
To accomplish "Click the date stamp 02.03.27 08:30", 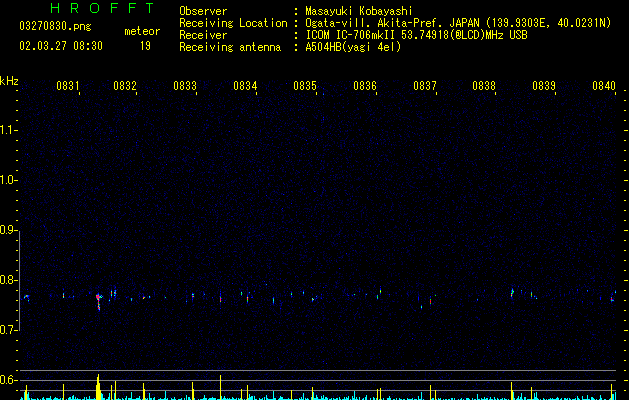I will 61,46.
